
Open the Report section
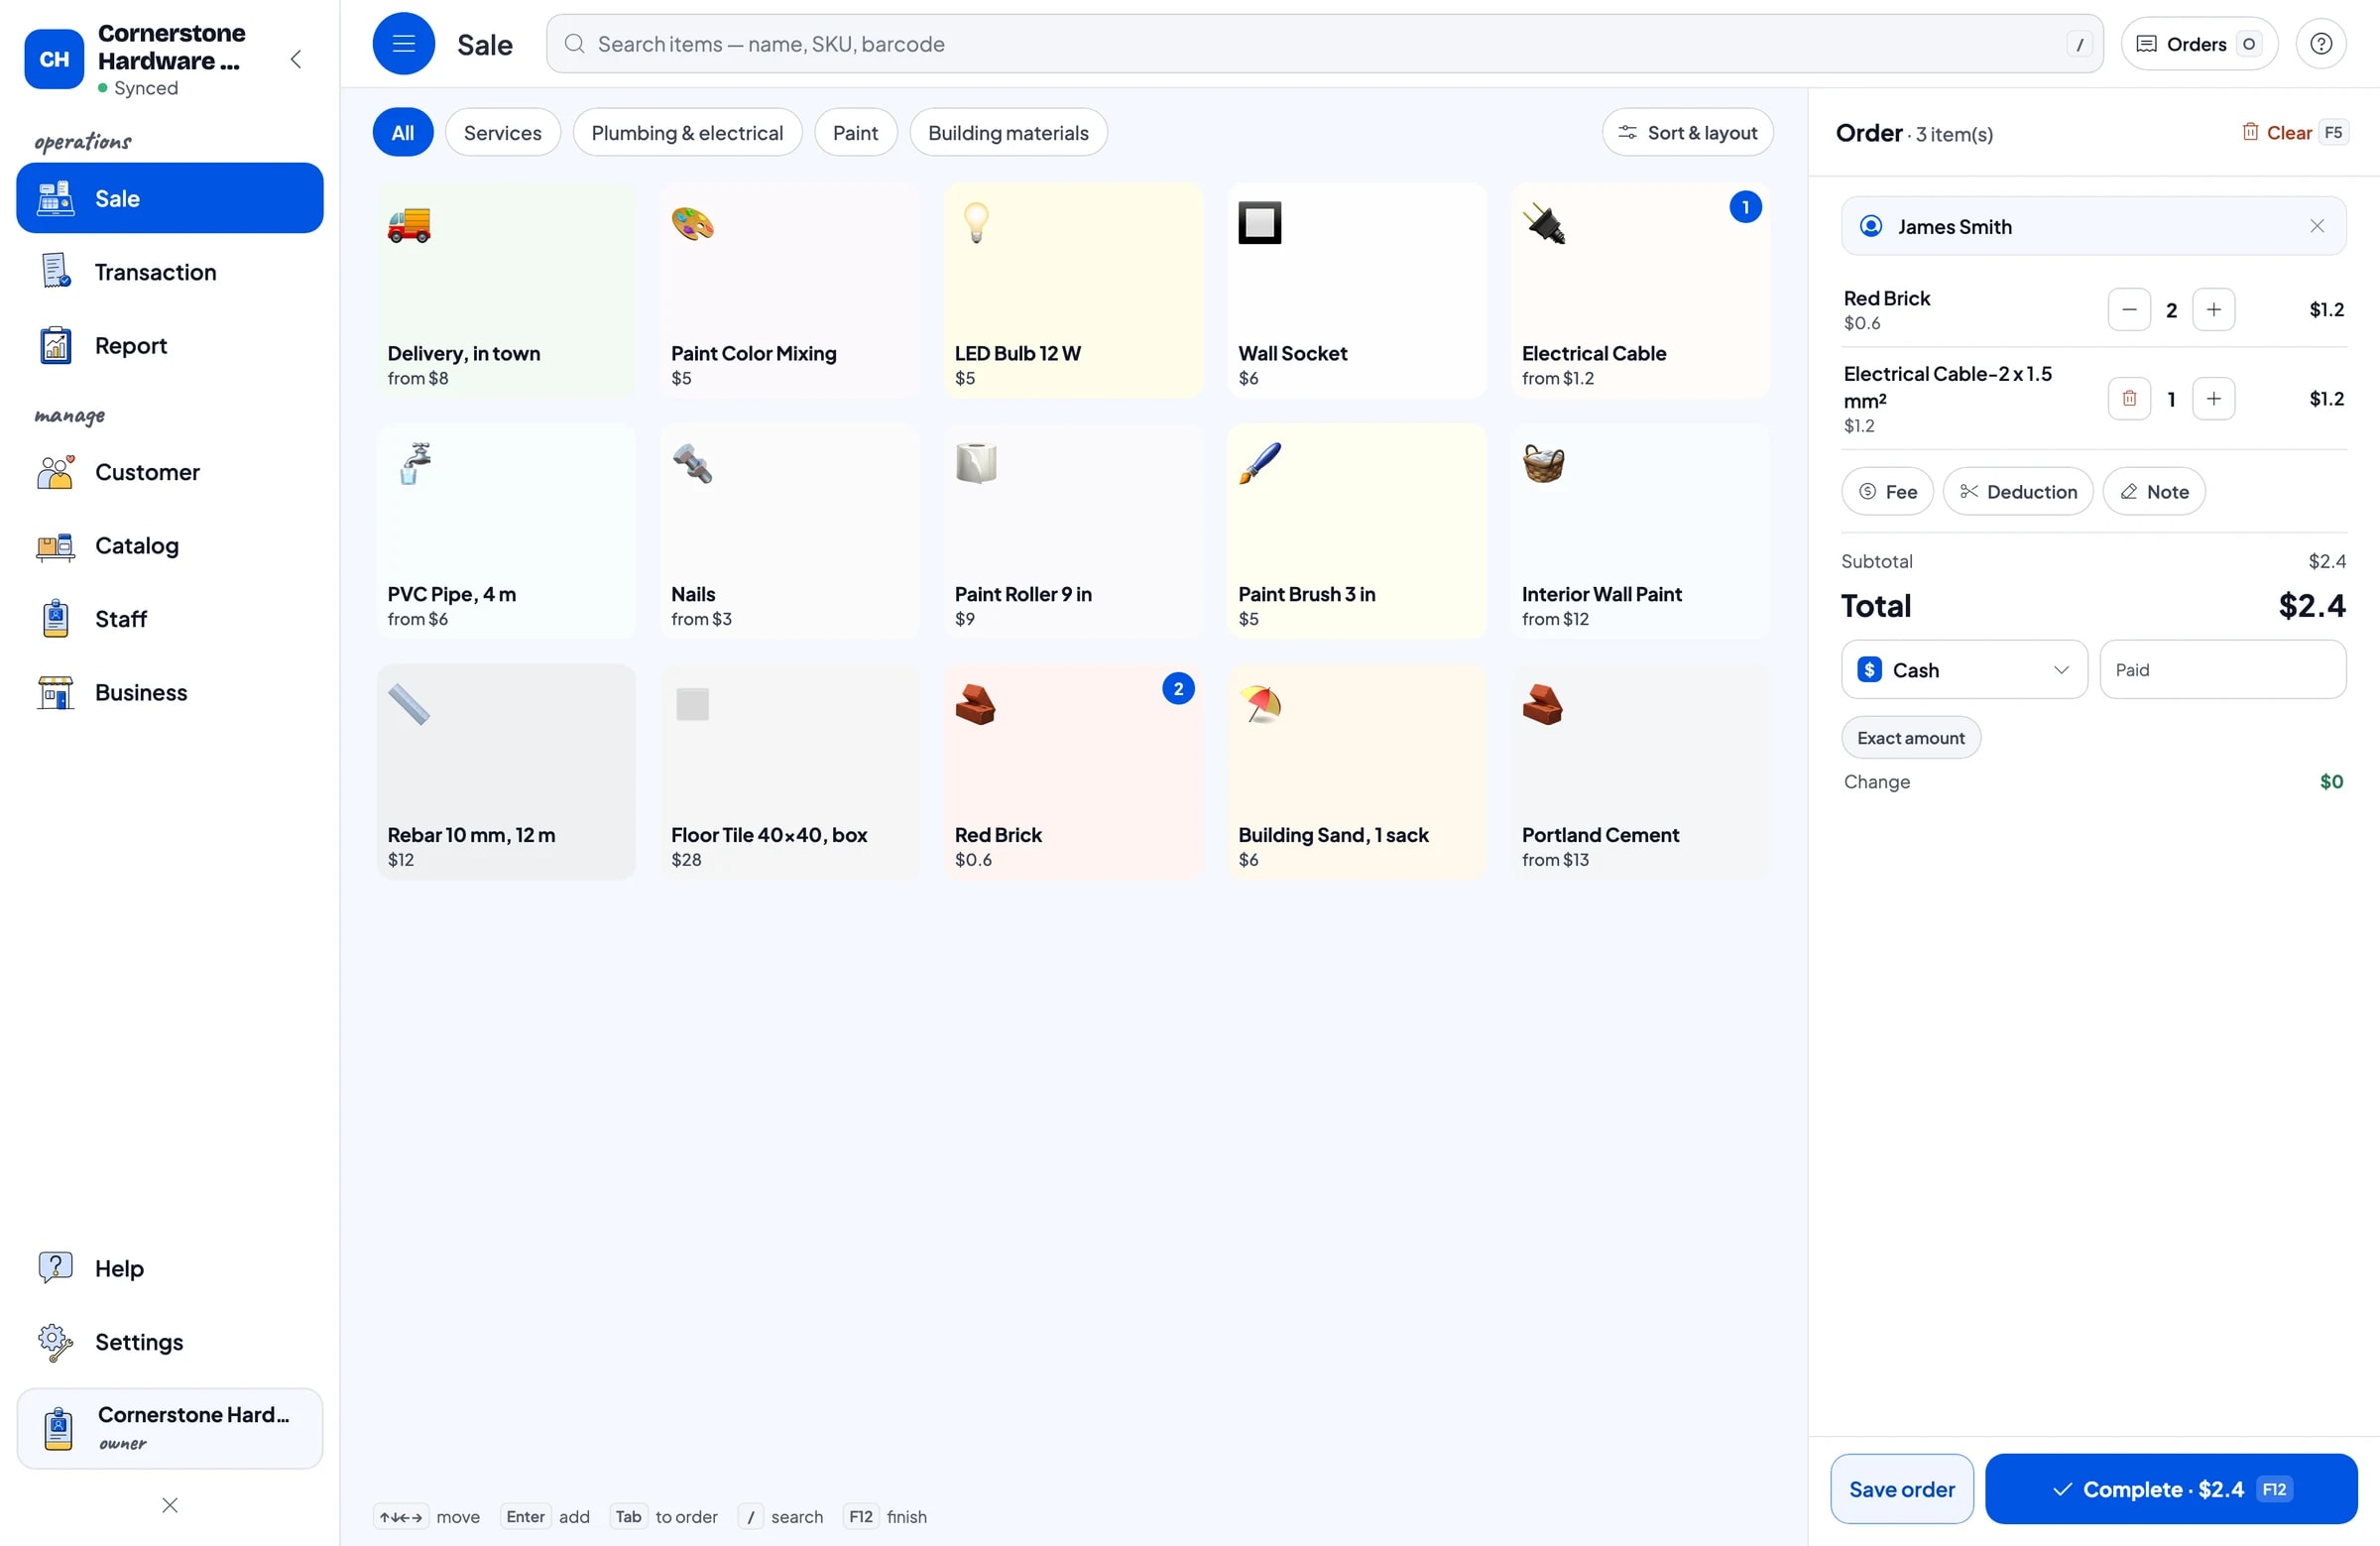pyautogui.click(x=170, y=345)
